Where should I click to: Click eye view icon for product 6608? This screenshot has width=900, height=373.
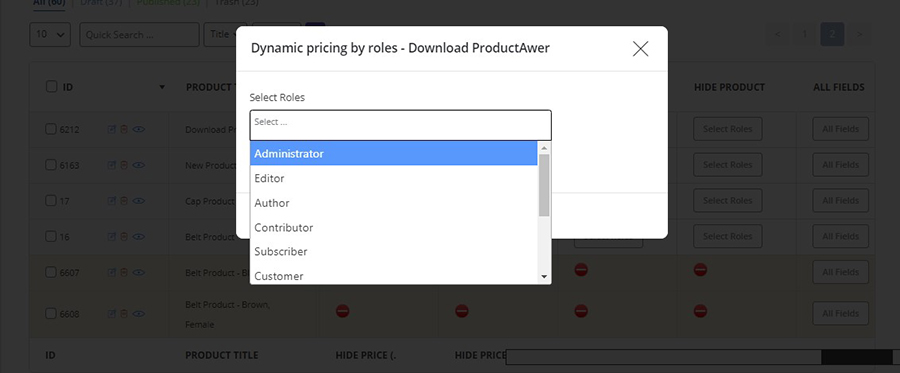(138, 314)
